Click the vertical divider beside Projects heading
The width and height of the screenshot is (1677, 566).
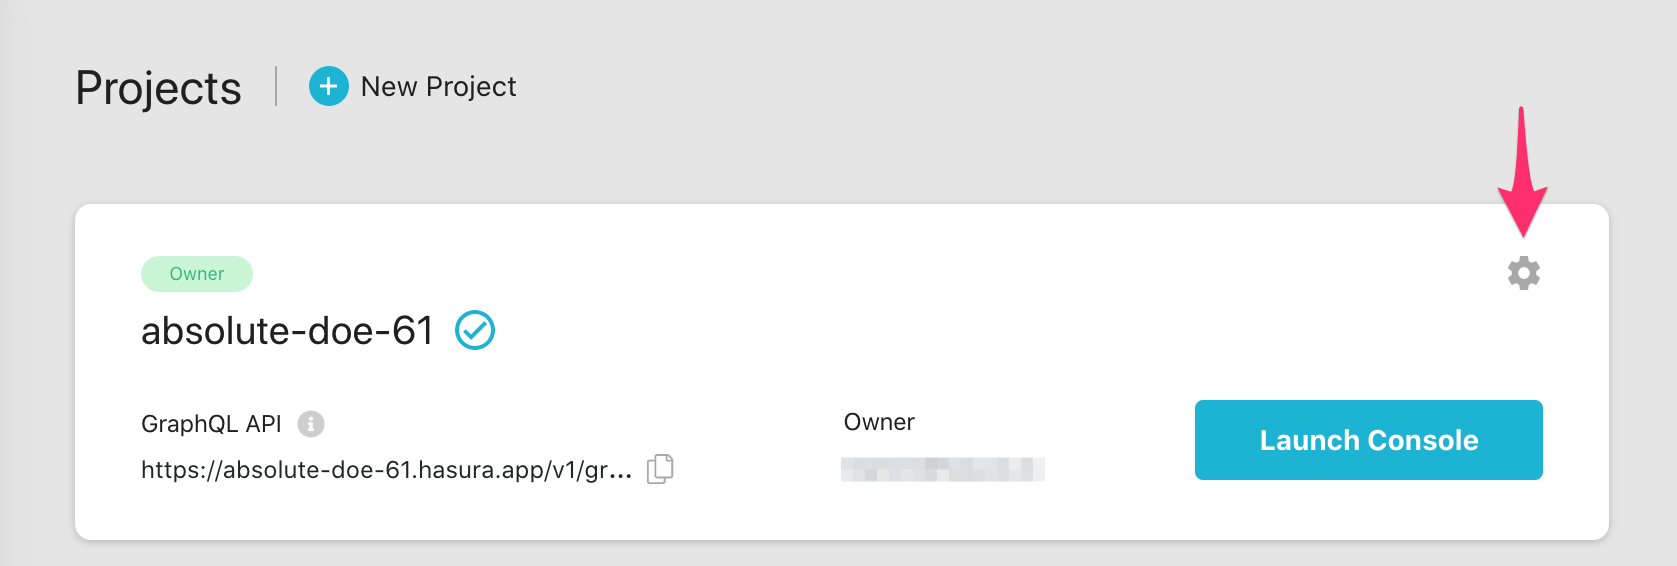(276, 86)
